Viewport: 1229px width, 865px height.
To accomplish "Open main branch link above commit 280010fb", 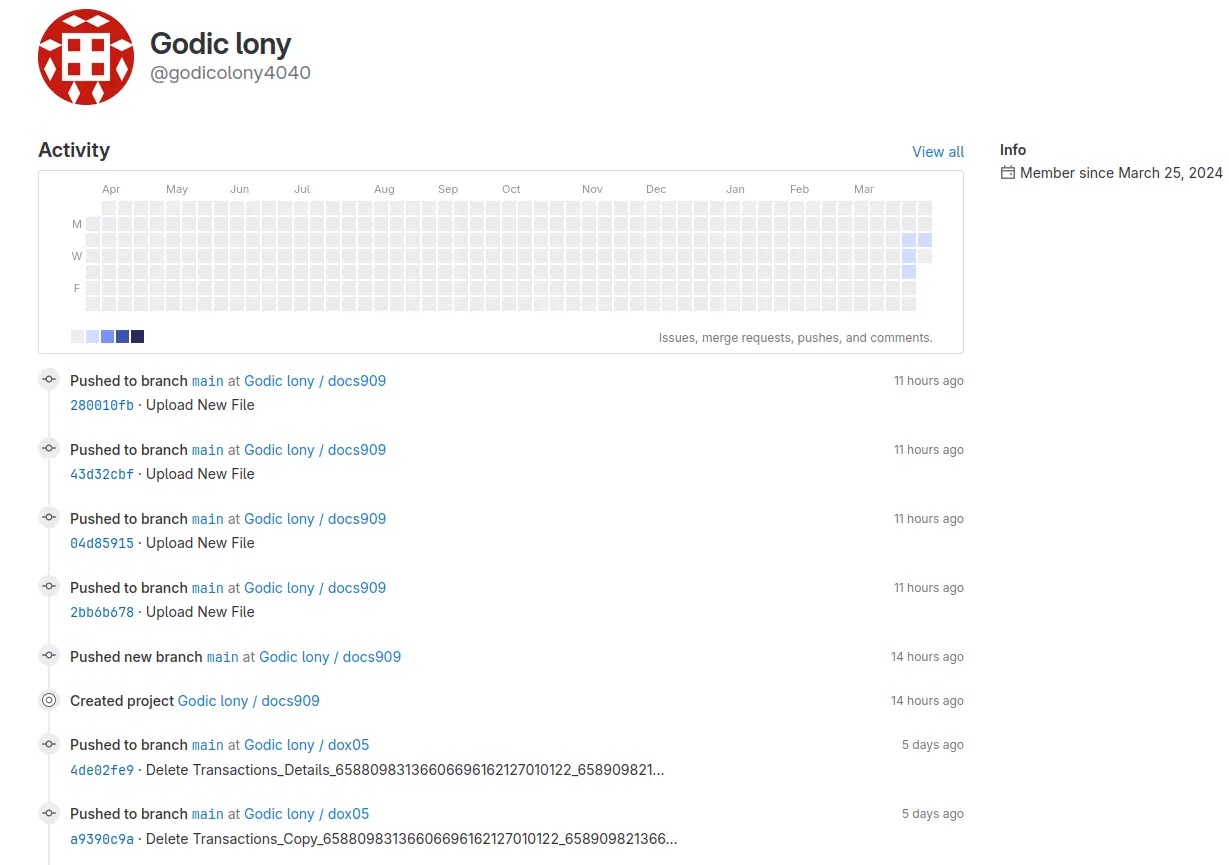I will click(208, 381).
